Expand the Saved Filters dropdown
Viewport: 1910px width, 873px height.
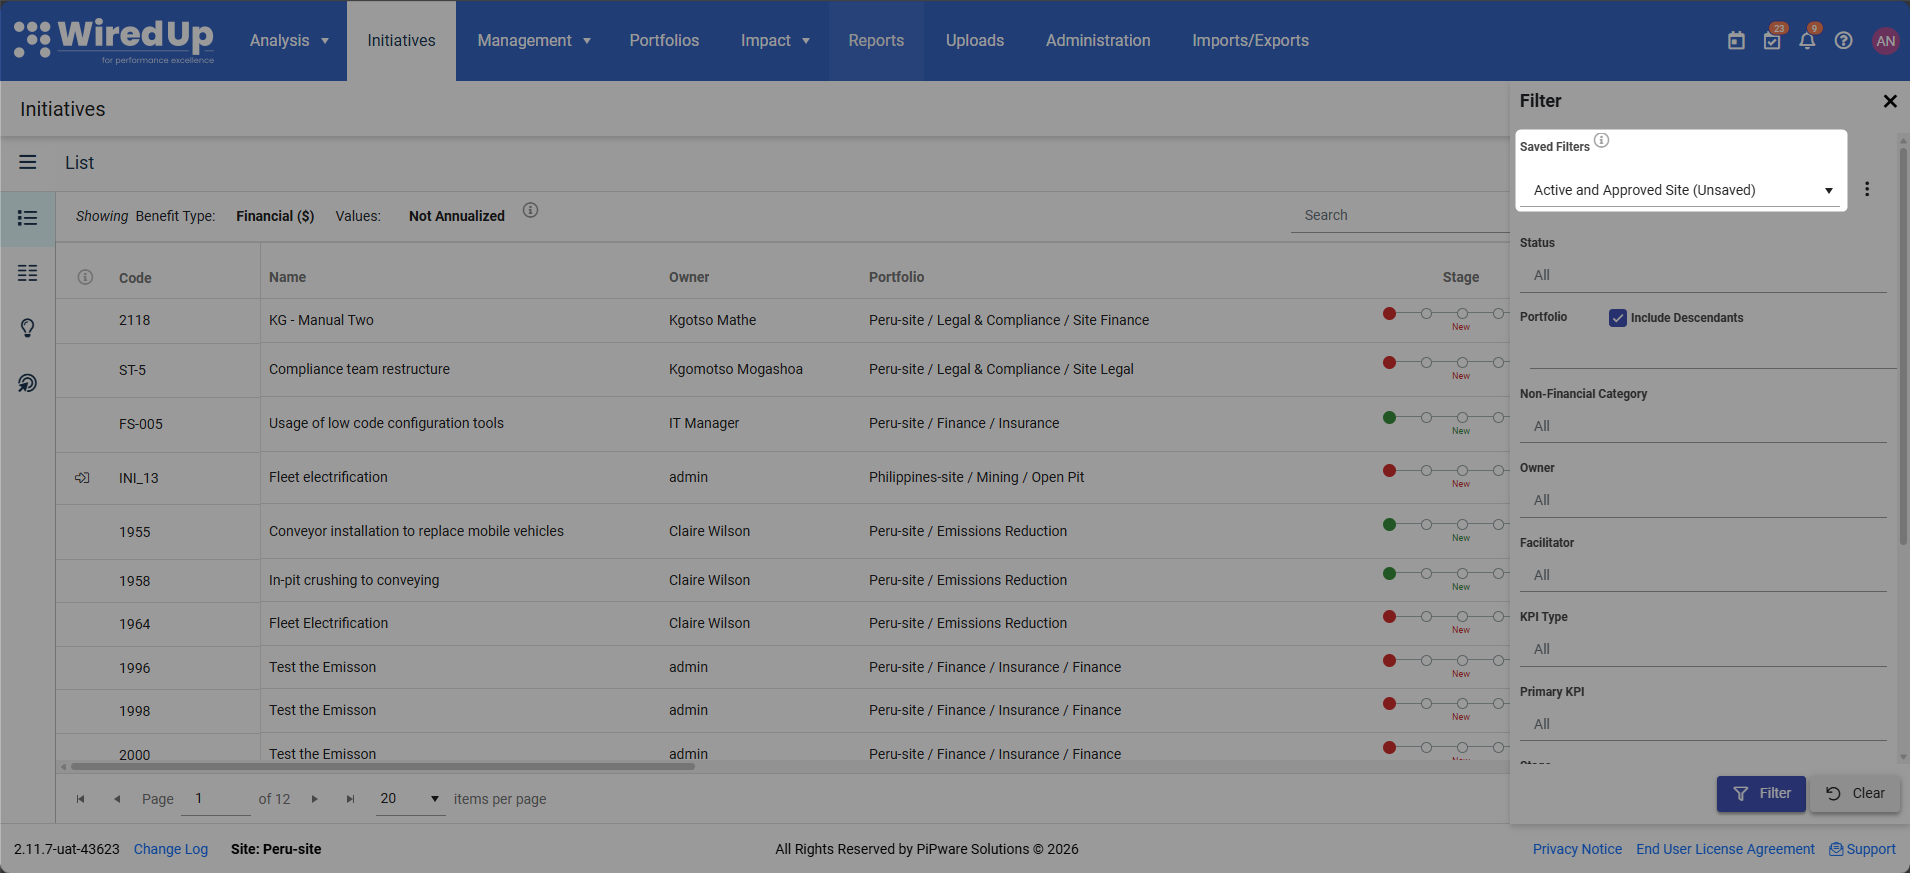[1682, 190]
